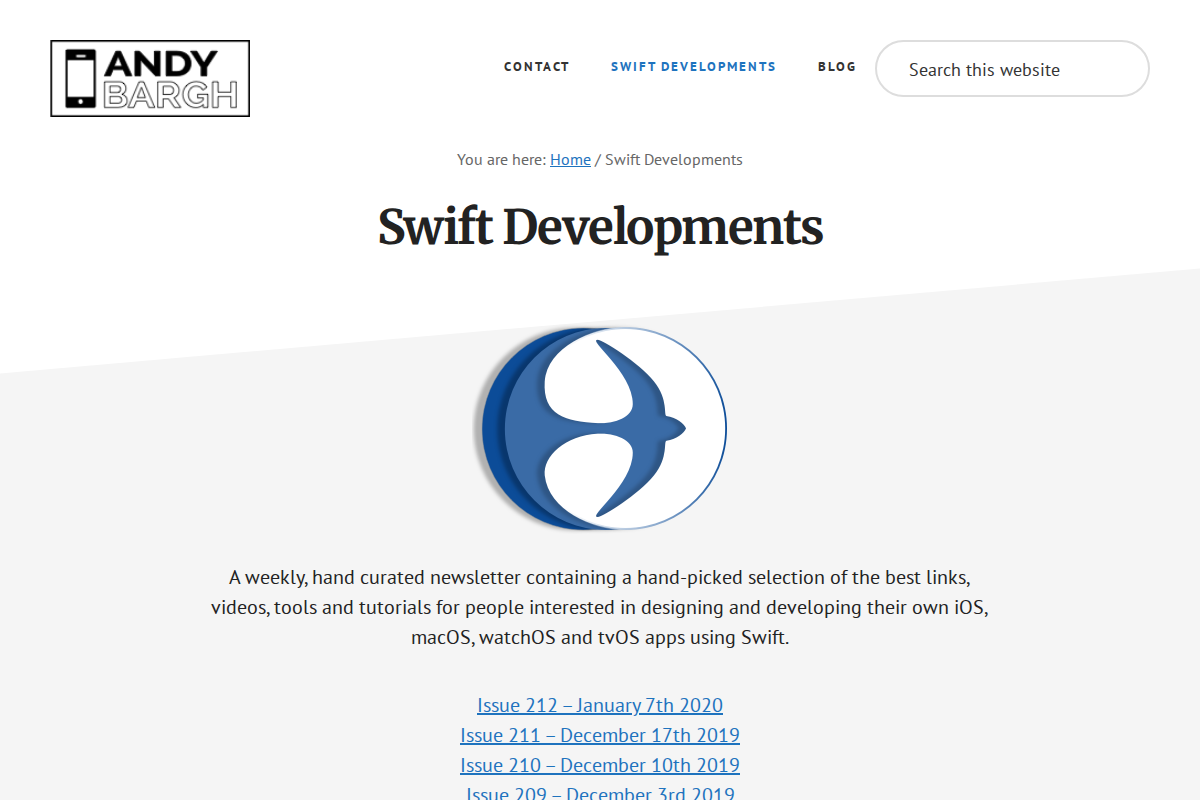Image resolution: width=1200 pixels, height=800 pixels.
Task: Click the Swift Developments bird logo image
Action: click(600, 428)
